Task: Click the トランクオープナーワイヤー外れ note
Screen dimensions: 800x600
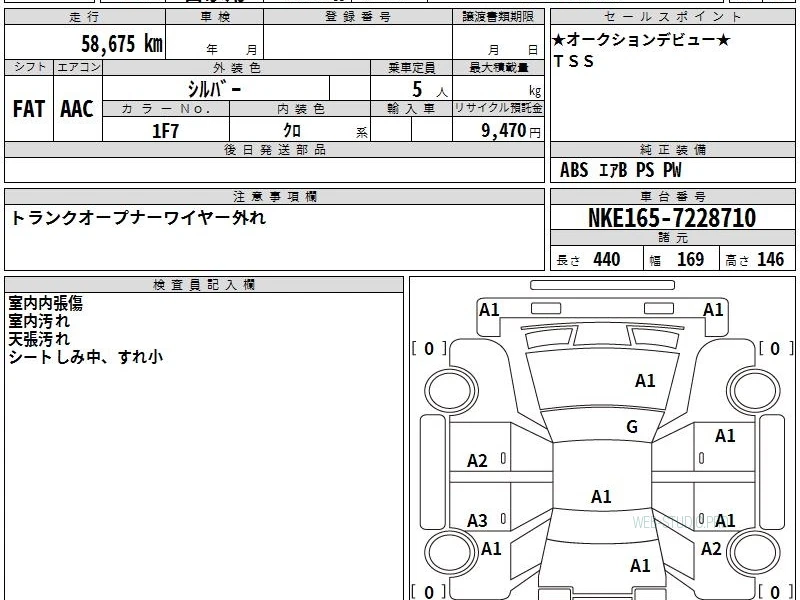Action: tap(138, 218)
